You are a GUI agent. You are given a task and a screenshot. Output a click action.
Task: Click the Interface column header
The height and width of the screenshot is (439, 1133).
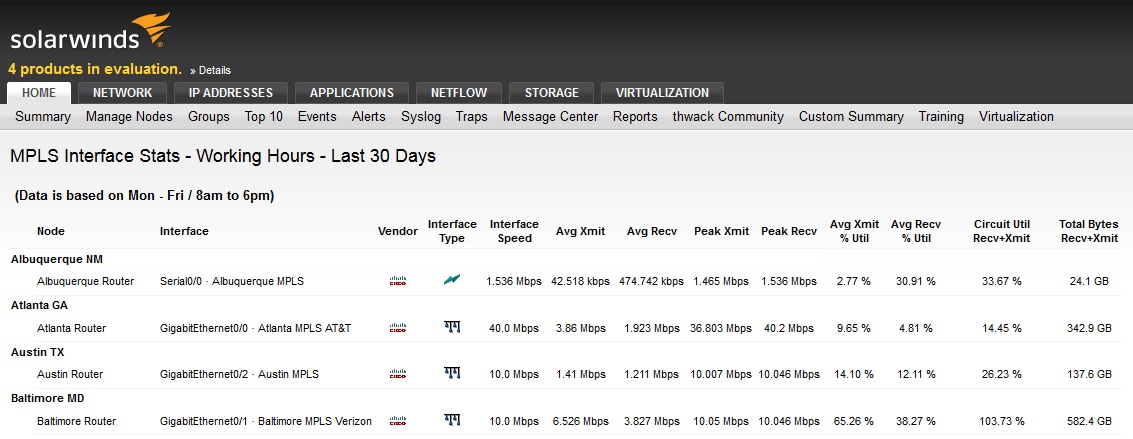(x=184, y=231)
